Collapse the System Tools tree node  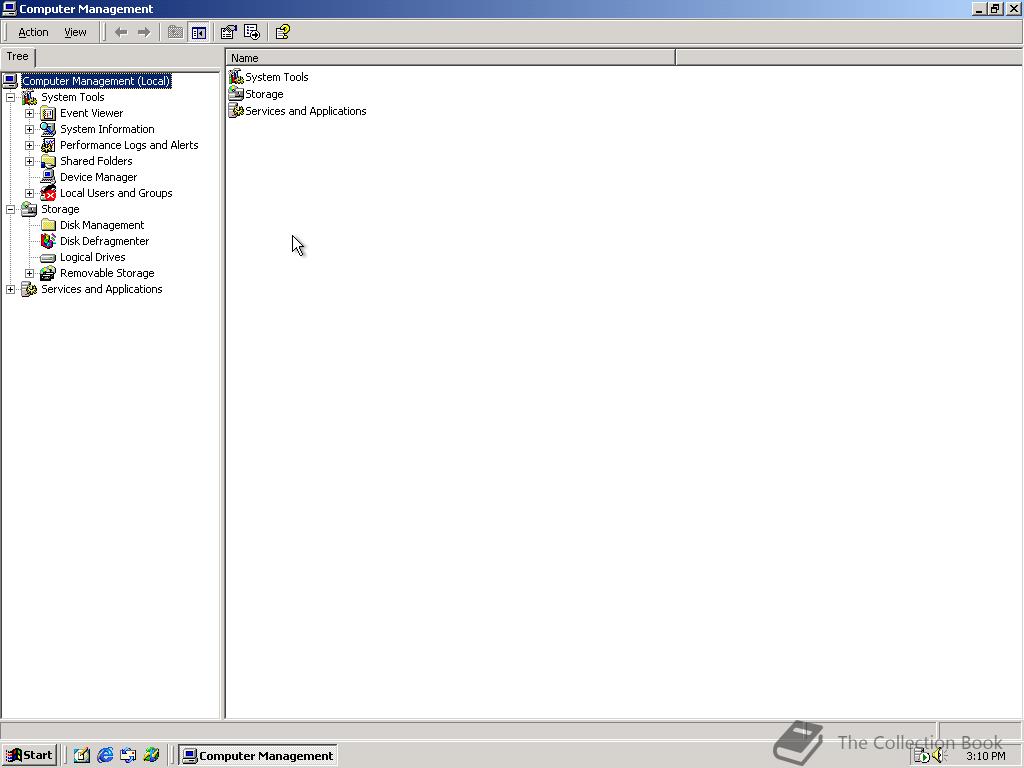10,97
